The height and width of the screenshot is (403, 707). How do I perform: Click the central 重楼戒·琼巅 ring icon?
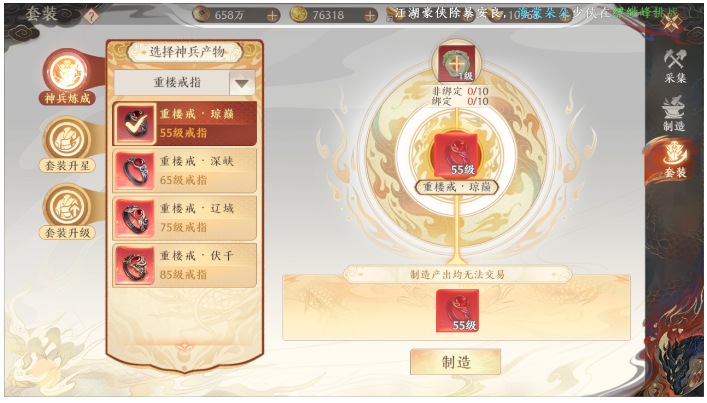point(456,156)
